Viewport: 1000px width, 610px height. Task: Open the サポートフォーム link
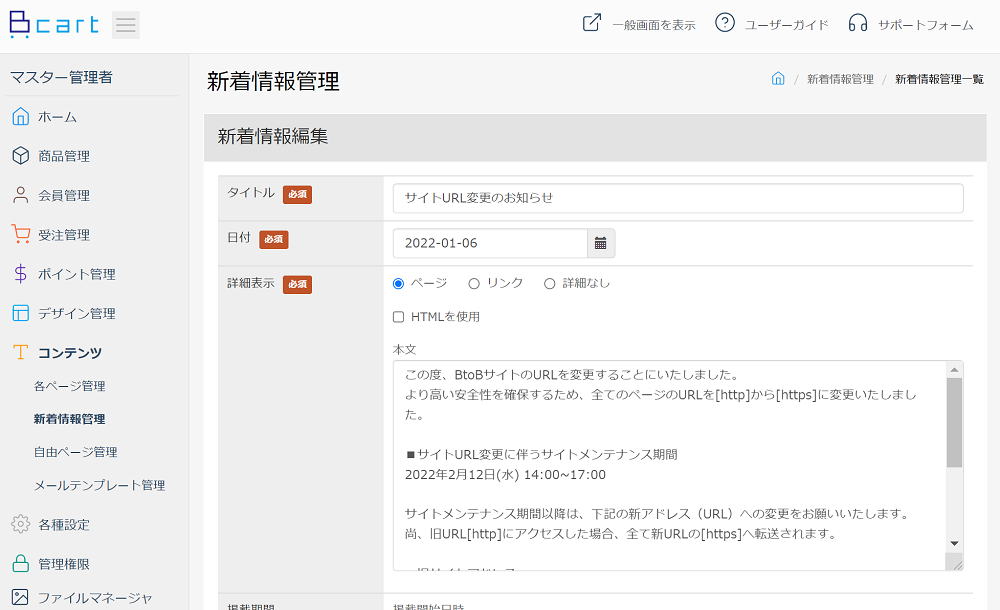coord(925,25)
